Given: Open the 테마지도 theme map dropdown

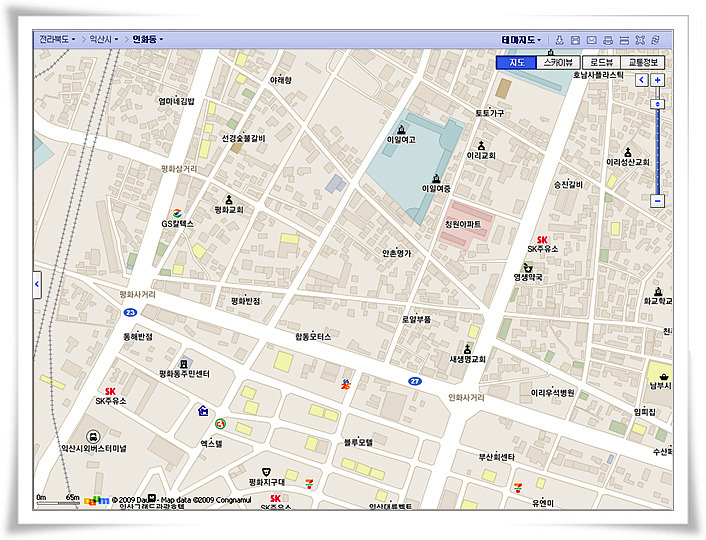Looking at the screenshot, I should pyautogui.click(x=521, y=40).
